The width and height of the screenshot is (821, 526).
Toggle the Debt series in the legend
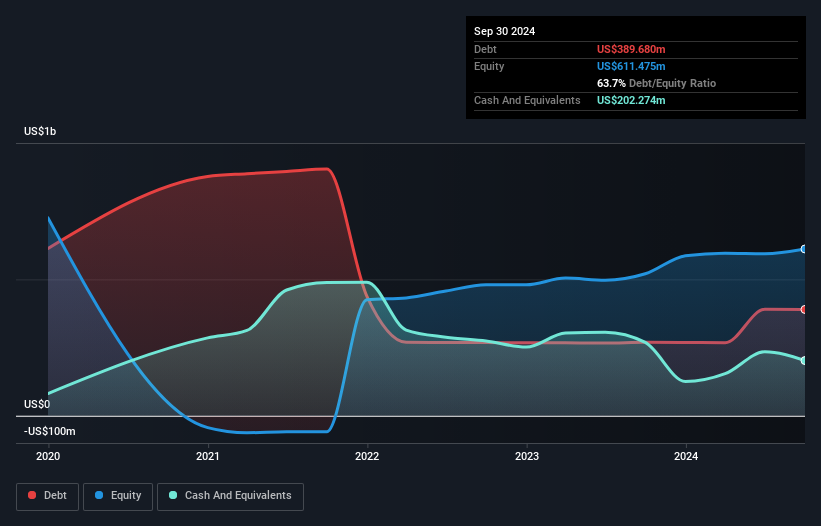click(48, 496)
